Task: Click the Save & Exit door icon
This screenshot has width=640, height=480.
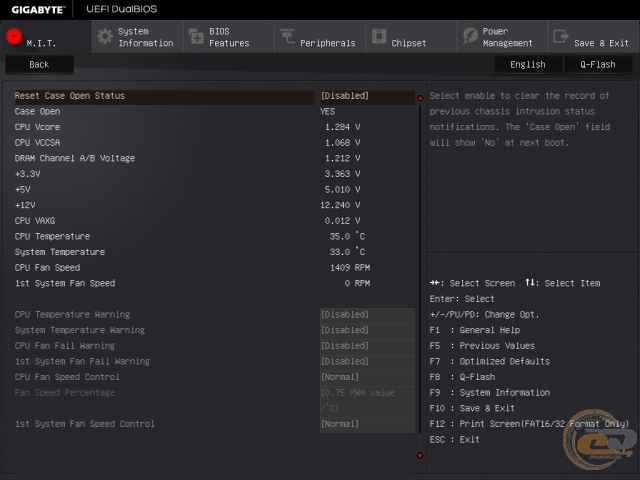Action: point(561,36)
